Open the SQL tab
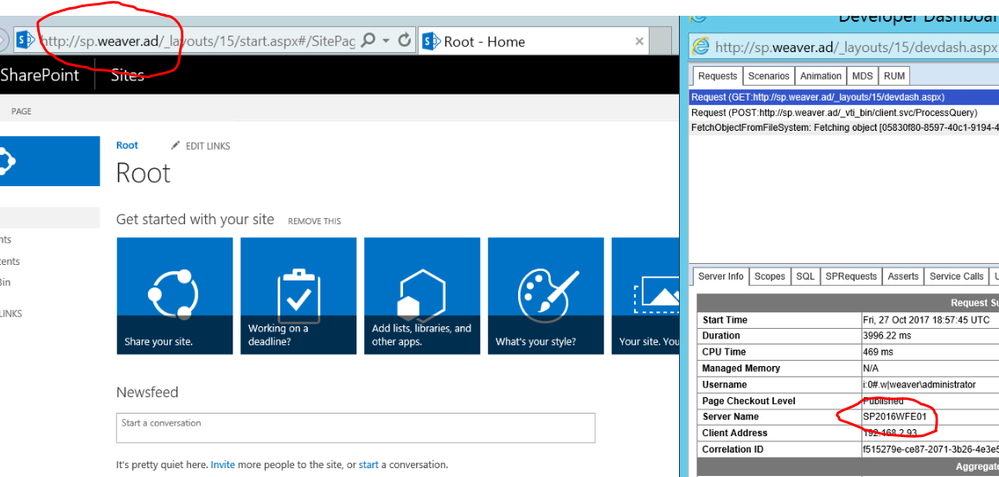Viewport: 999px width, 477px height. coord(805,276)
